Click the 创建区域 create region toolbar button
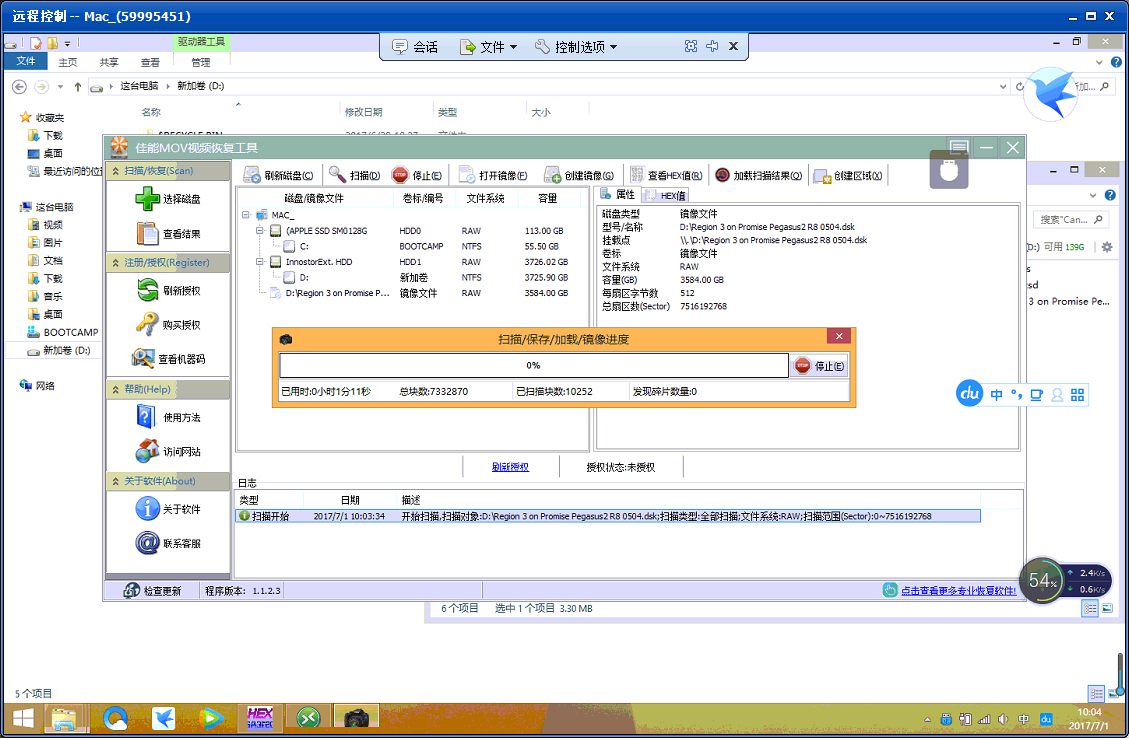Image resolution: width=1129 pixels, height=738 pixels. pos(849,175)
